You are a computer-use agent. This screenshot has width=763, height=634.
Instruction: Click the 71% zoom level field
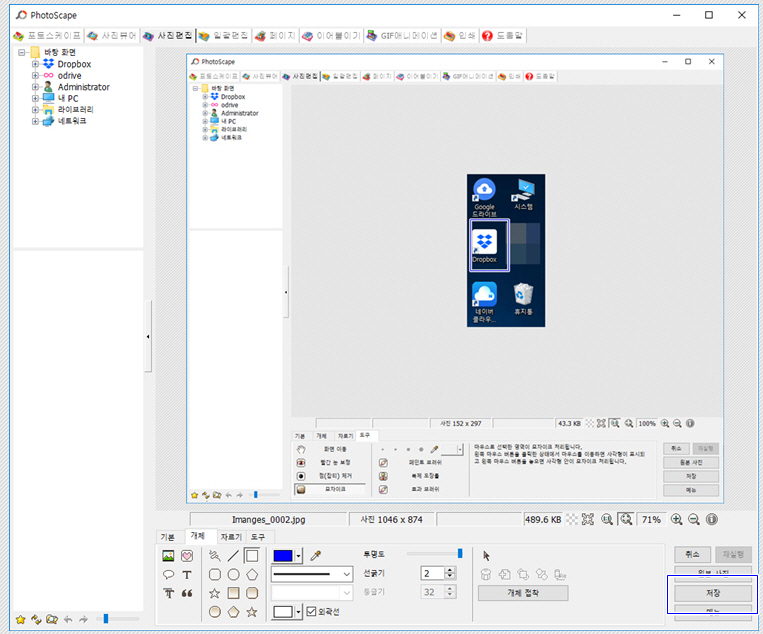(651, 520)
